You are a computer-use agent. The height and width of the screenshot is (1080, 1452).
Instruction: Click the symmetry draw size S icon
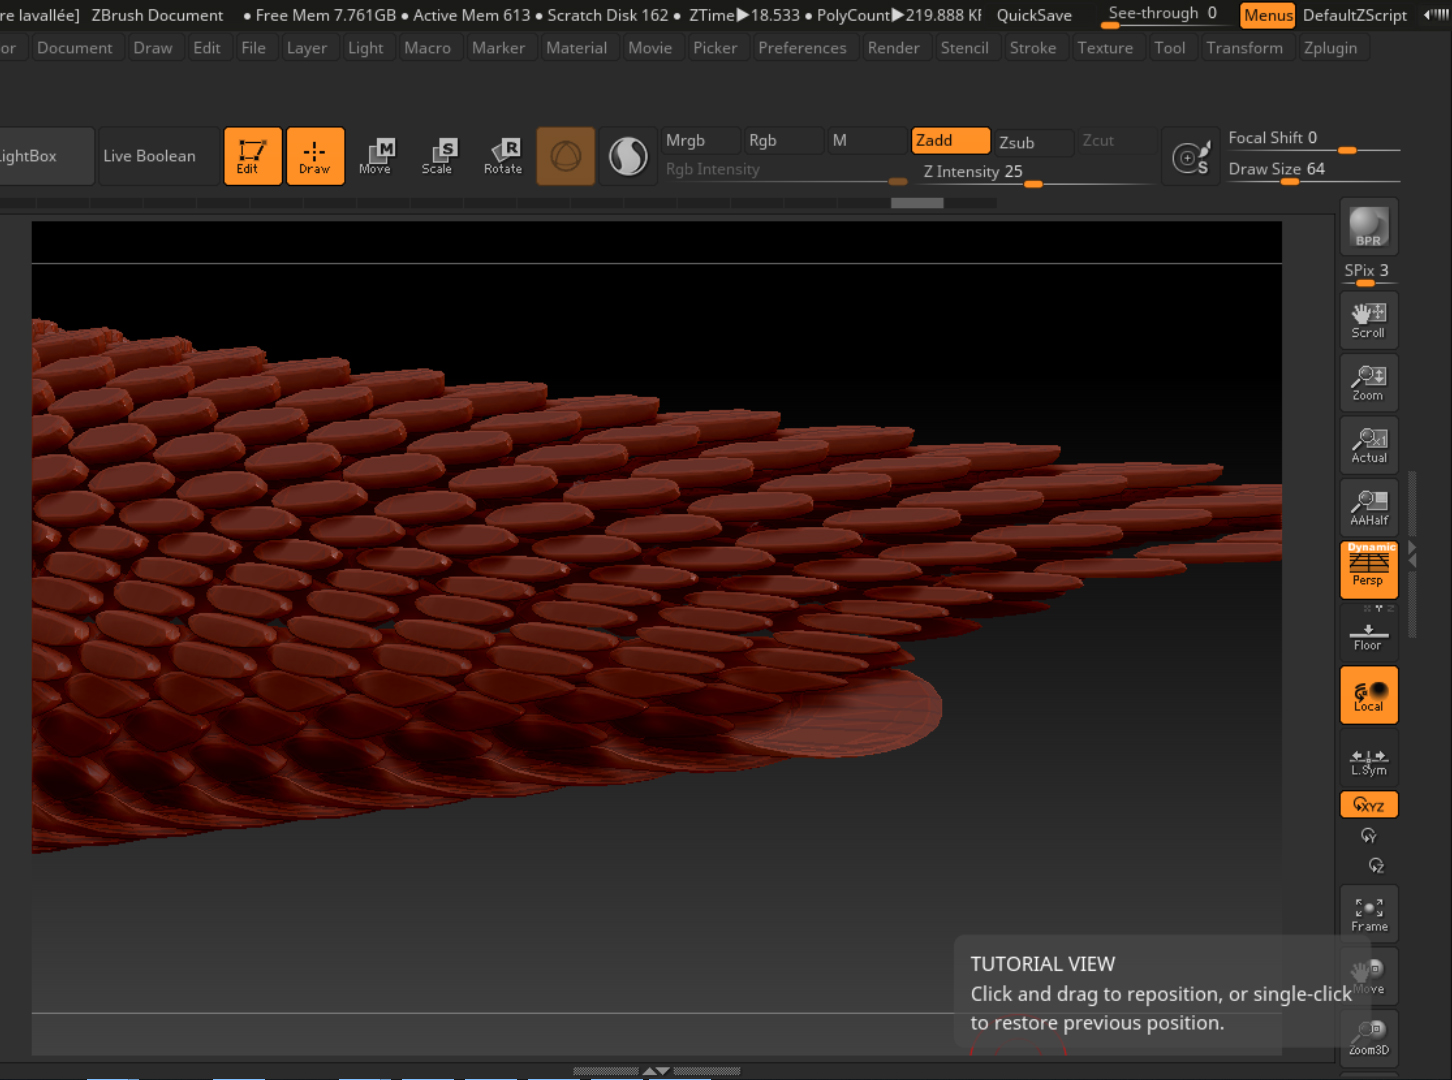click(1191, 157)
